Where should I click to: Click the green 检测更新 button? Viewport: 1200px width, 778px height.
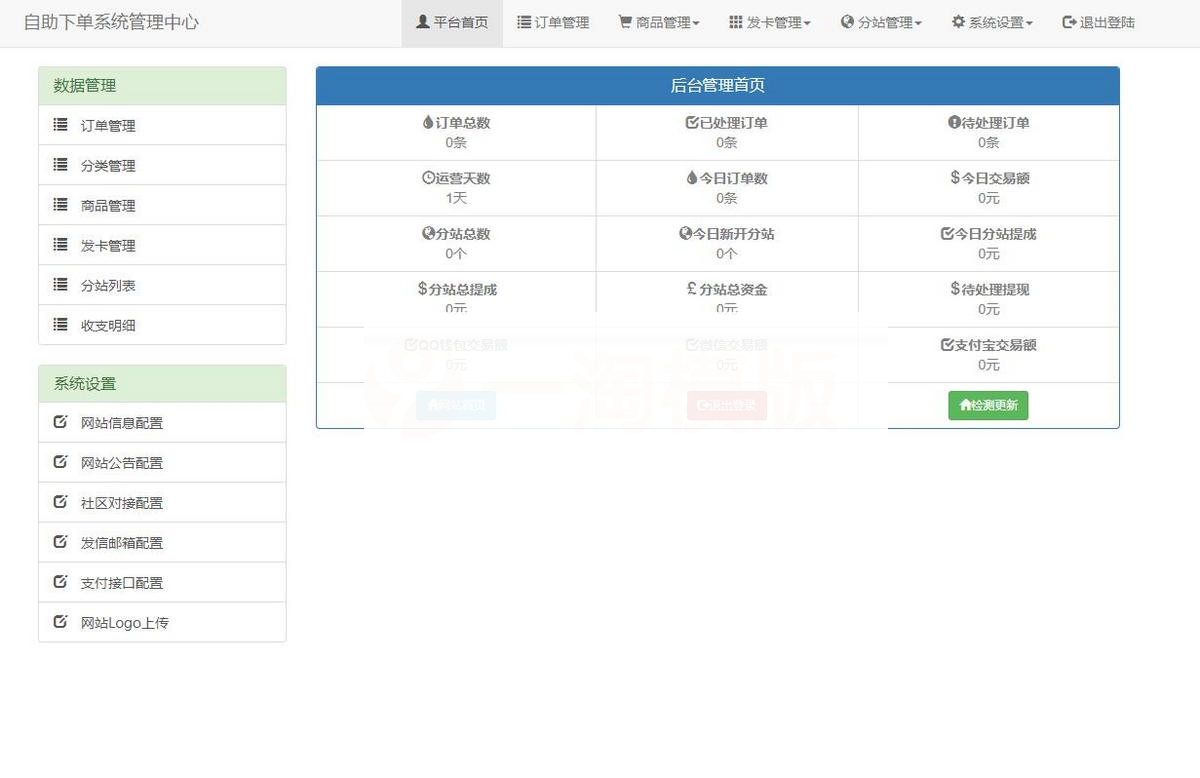click(x=988, y=405)
